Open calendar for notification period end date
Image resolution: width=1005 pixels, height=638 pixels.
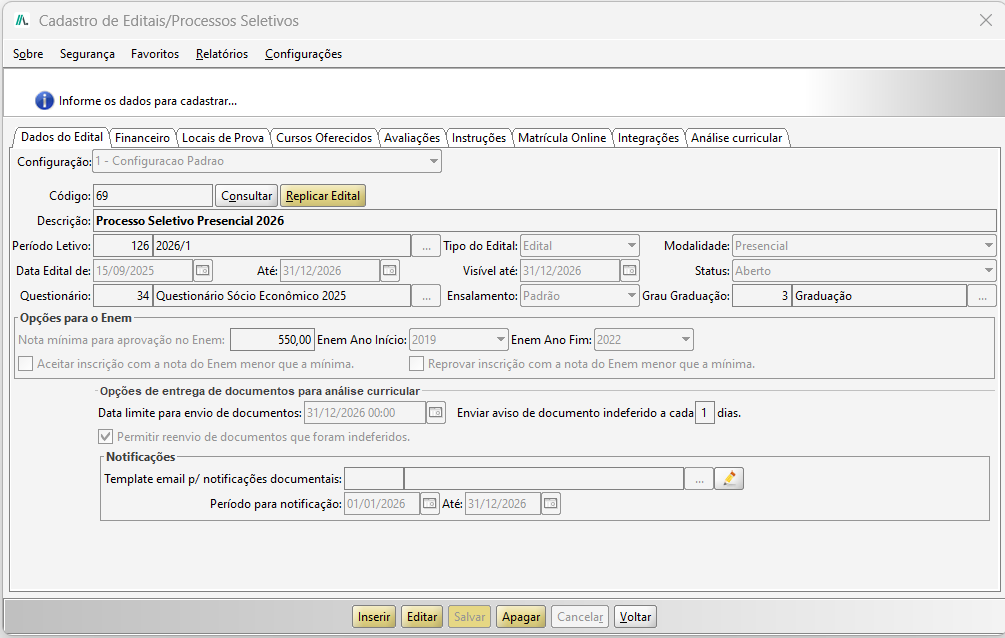click(551, 503)
